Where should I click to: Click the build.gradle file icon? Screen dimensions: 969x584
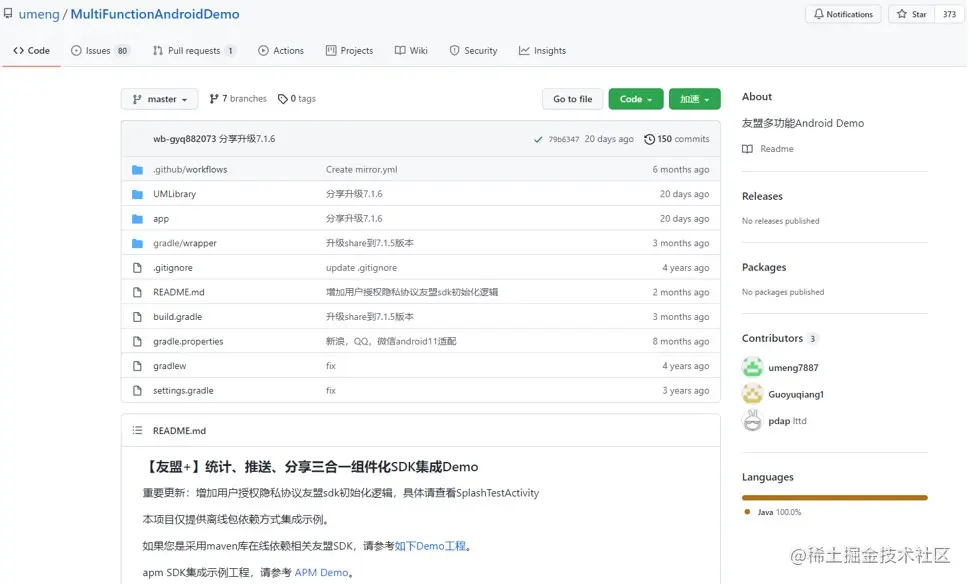[137, 317]
